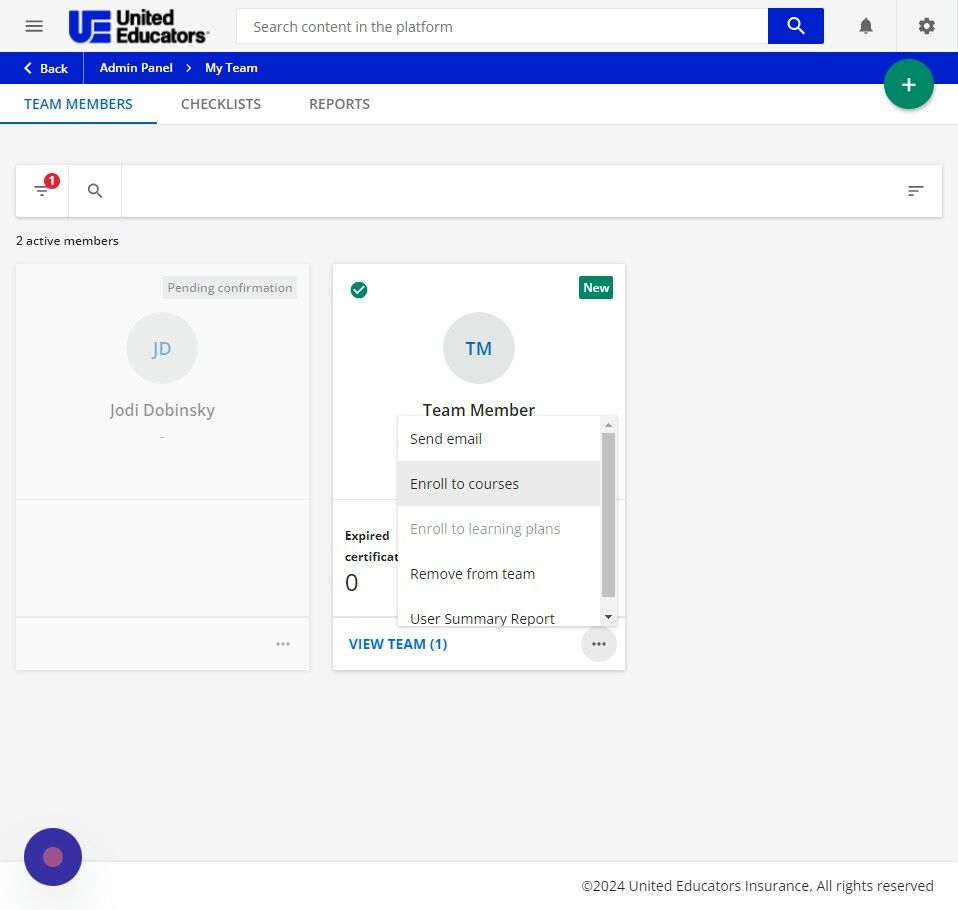The height and width of the screenshot is (910, 958).
Task: Click the menu scrollbar down arrow
Action: pos(609,617)
